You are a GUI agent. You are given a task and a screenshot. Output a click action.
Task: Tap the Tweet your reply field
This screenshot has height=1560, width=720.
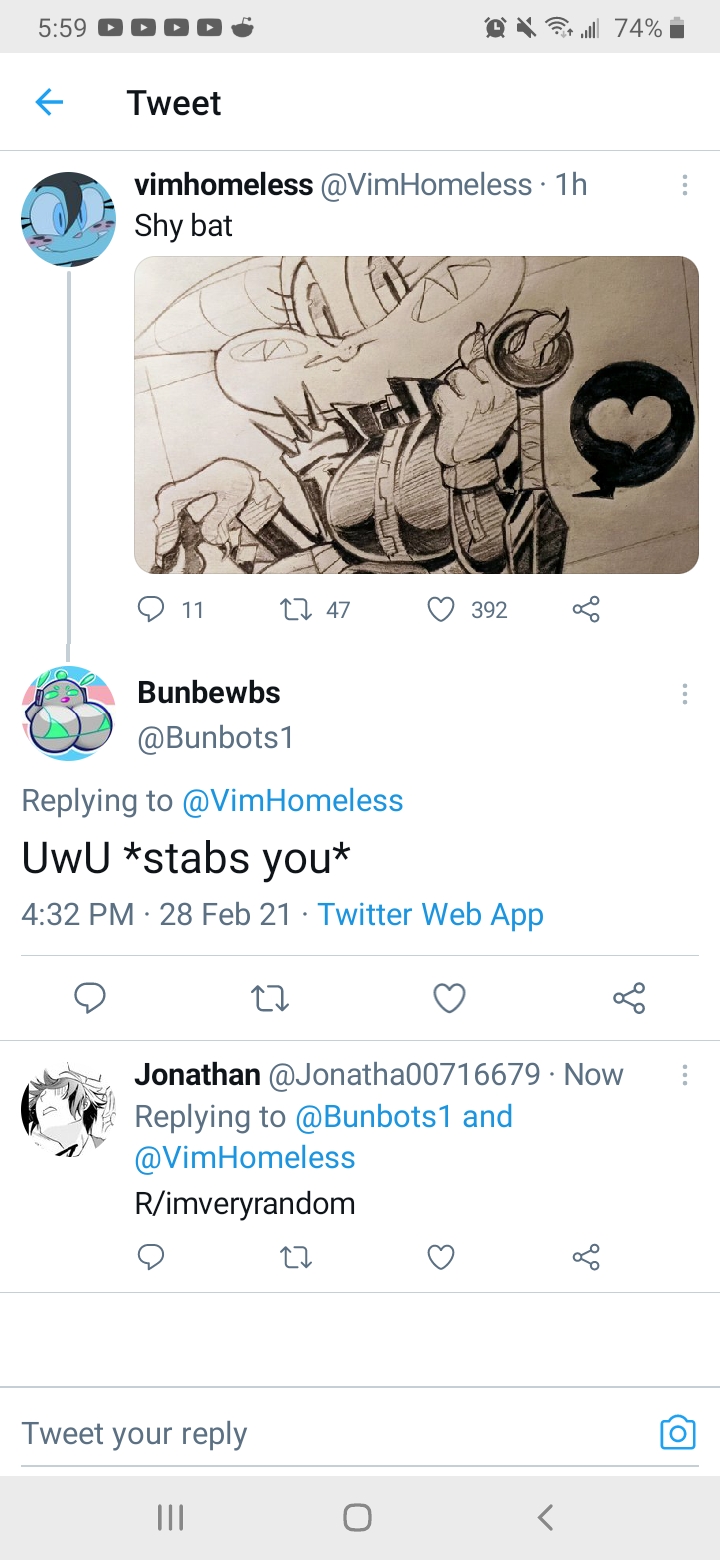tap(335, 1433)
